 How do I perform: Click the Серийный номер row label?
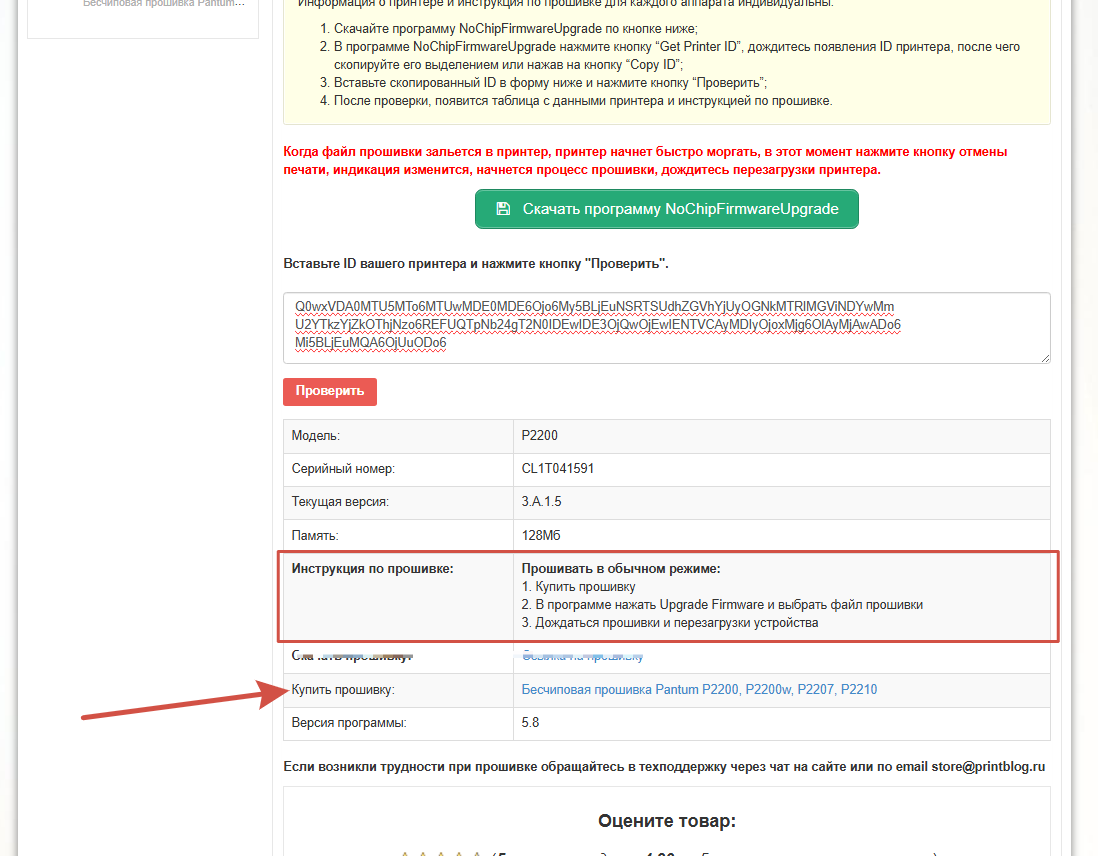pos(343,468)
